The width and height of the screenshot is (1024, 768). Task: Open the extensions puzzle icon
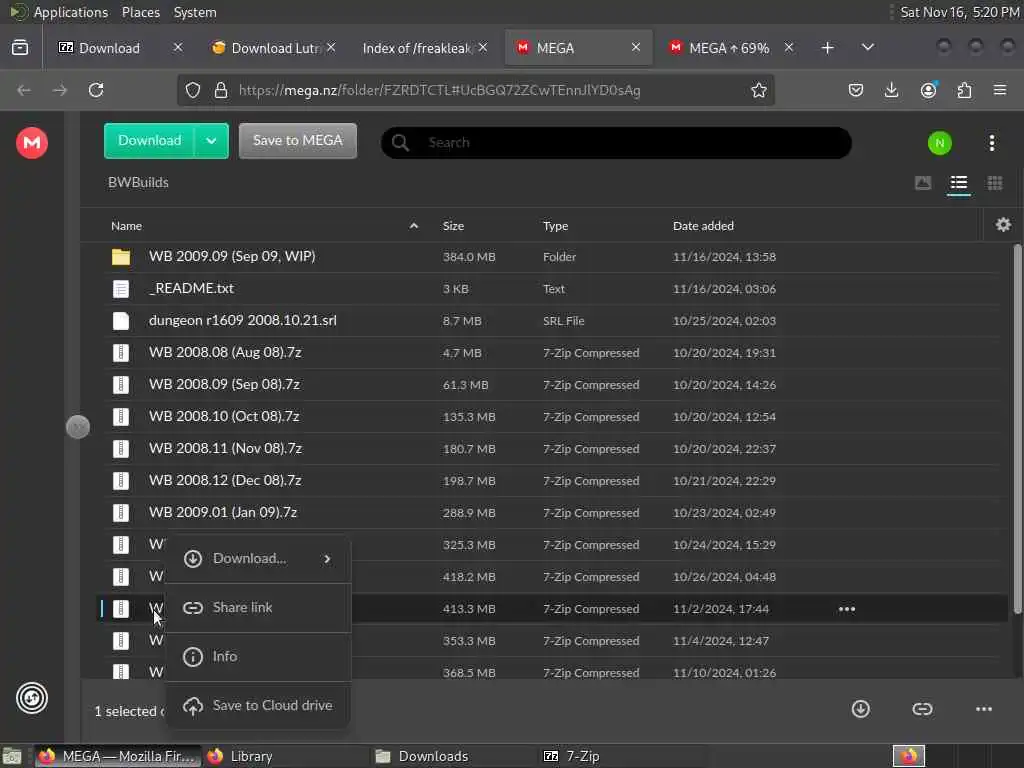964,90
